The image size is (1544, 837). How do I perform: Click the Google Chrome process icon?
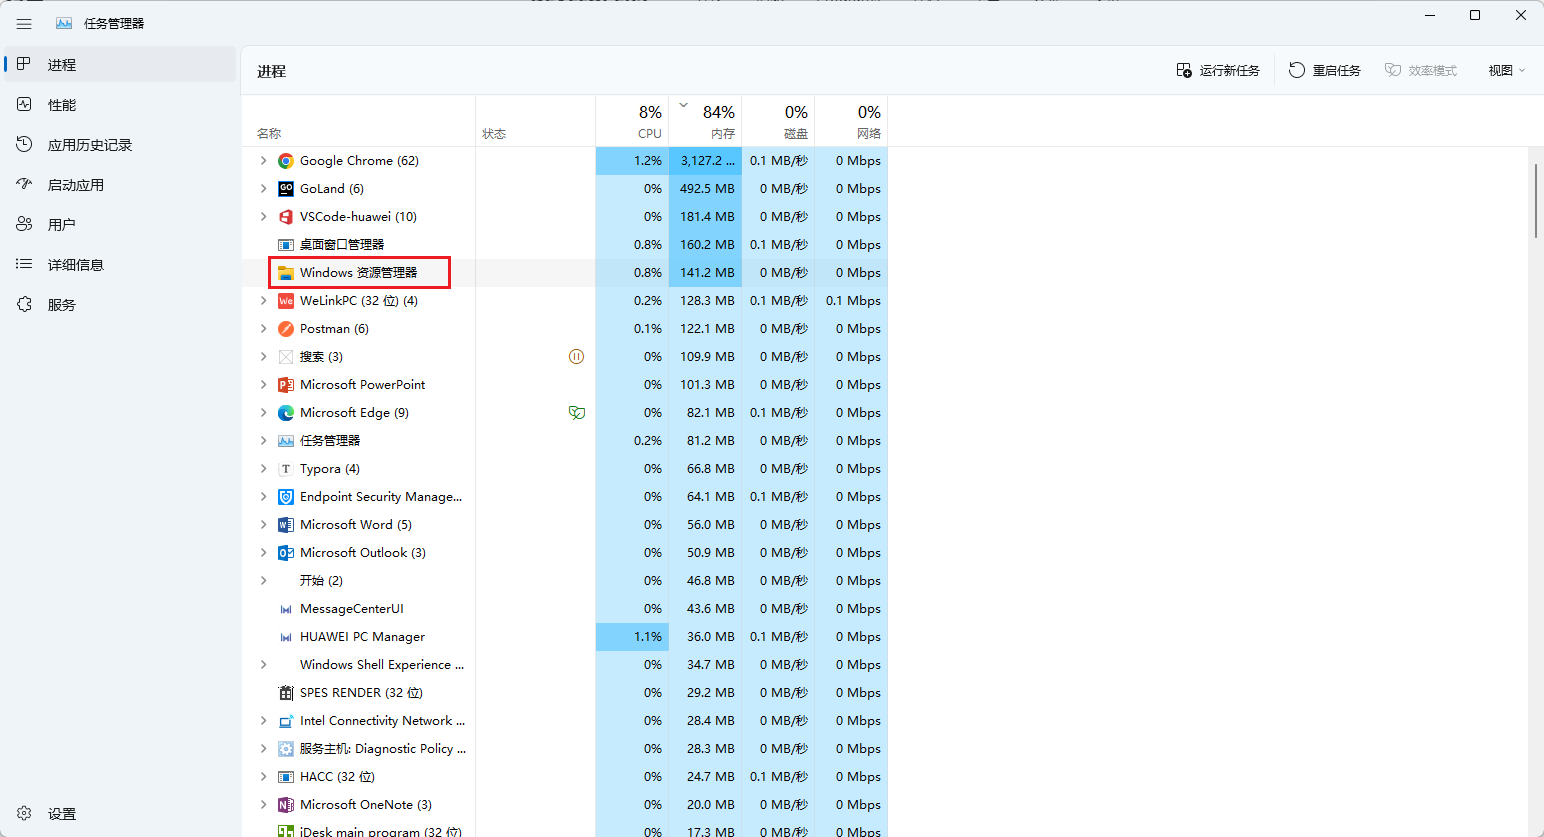click(286, 161)
